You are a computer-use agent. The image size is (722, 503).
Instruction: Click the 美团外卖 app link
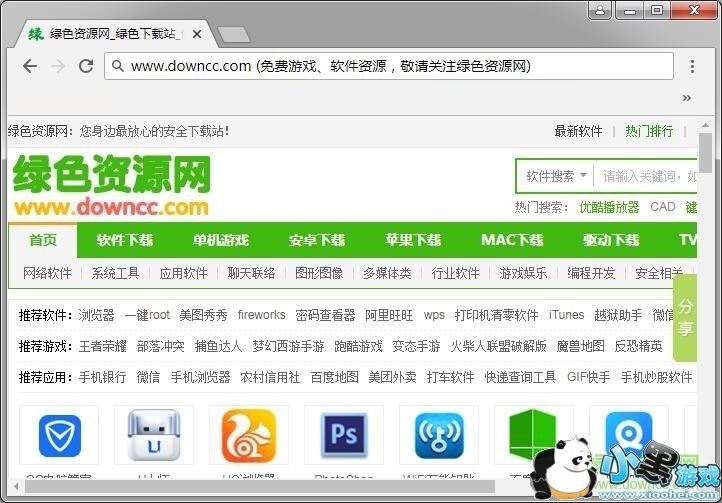(392, 377)
